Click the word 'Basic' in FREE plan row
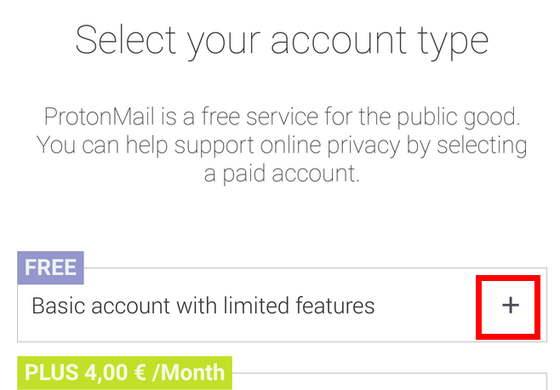Image resolution: width=560 pixels, height=390 pixels. pos(58,306)
